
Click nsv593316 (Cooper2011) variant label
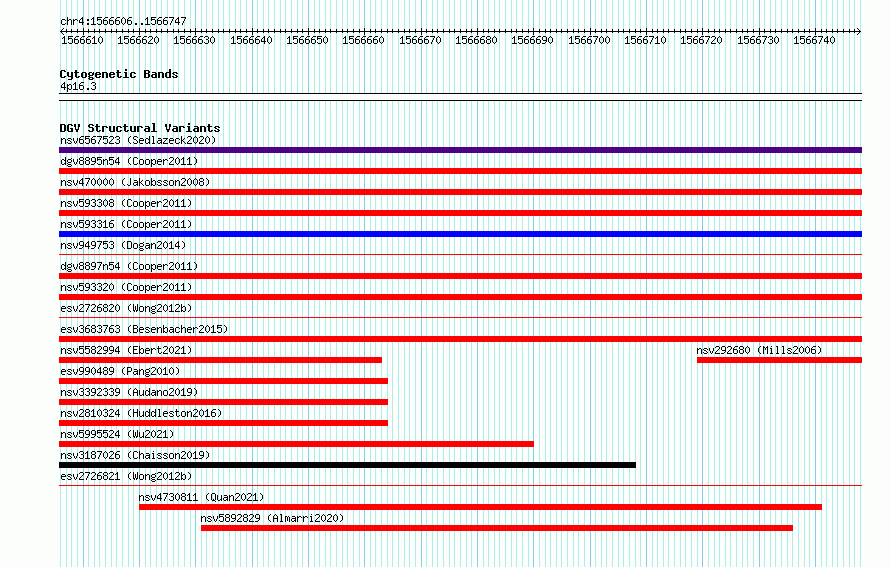126,224
